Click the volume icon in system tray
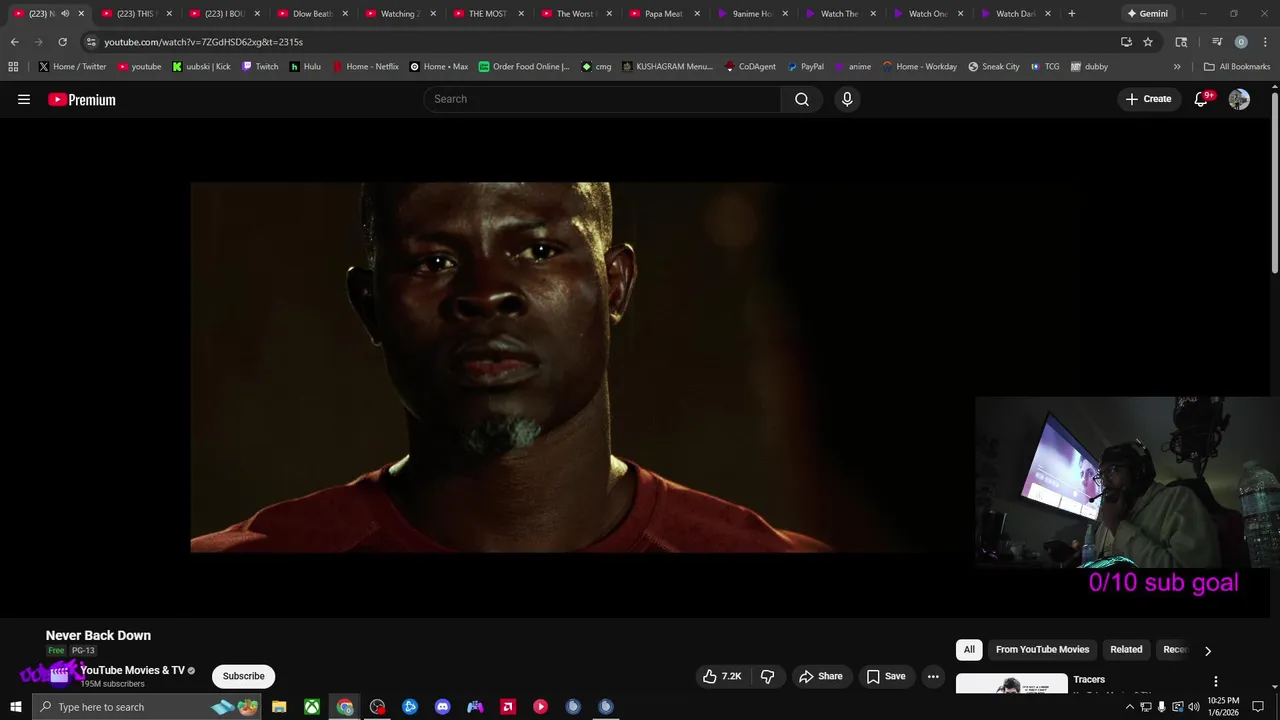The height and width of the screenshot is (720, 1280). click(1193, 707)
